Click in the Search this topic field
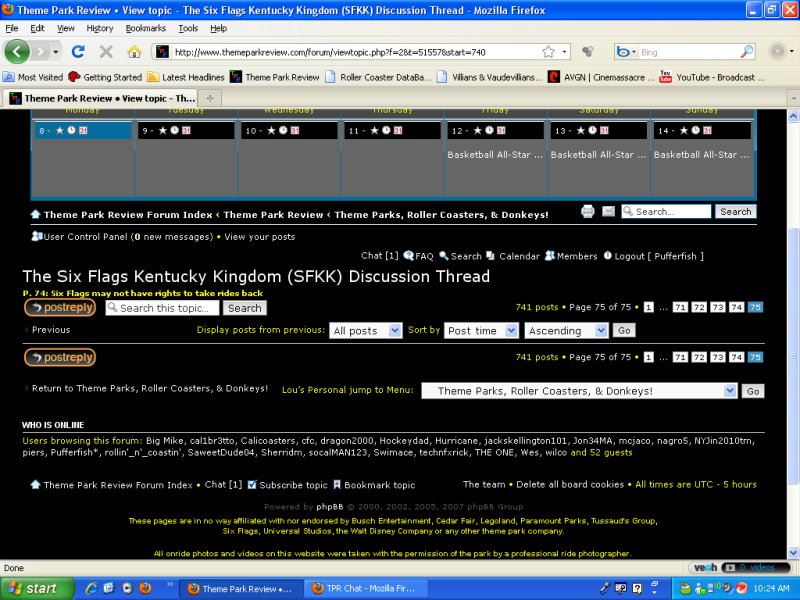The image size is (800, 600). point(162,308)
